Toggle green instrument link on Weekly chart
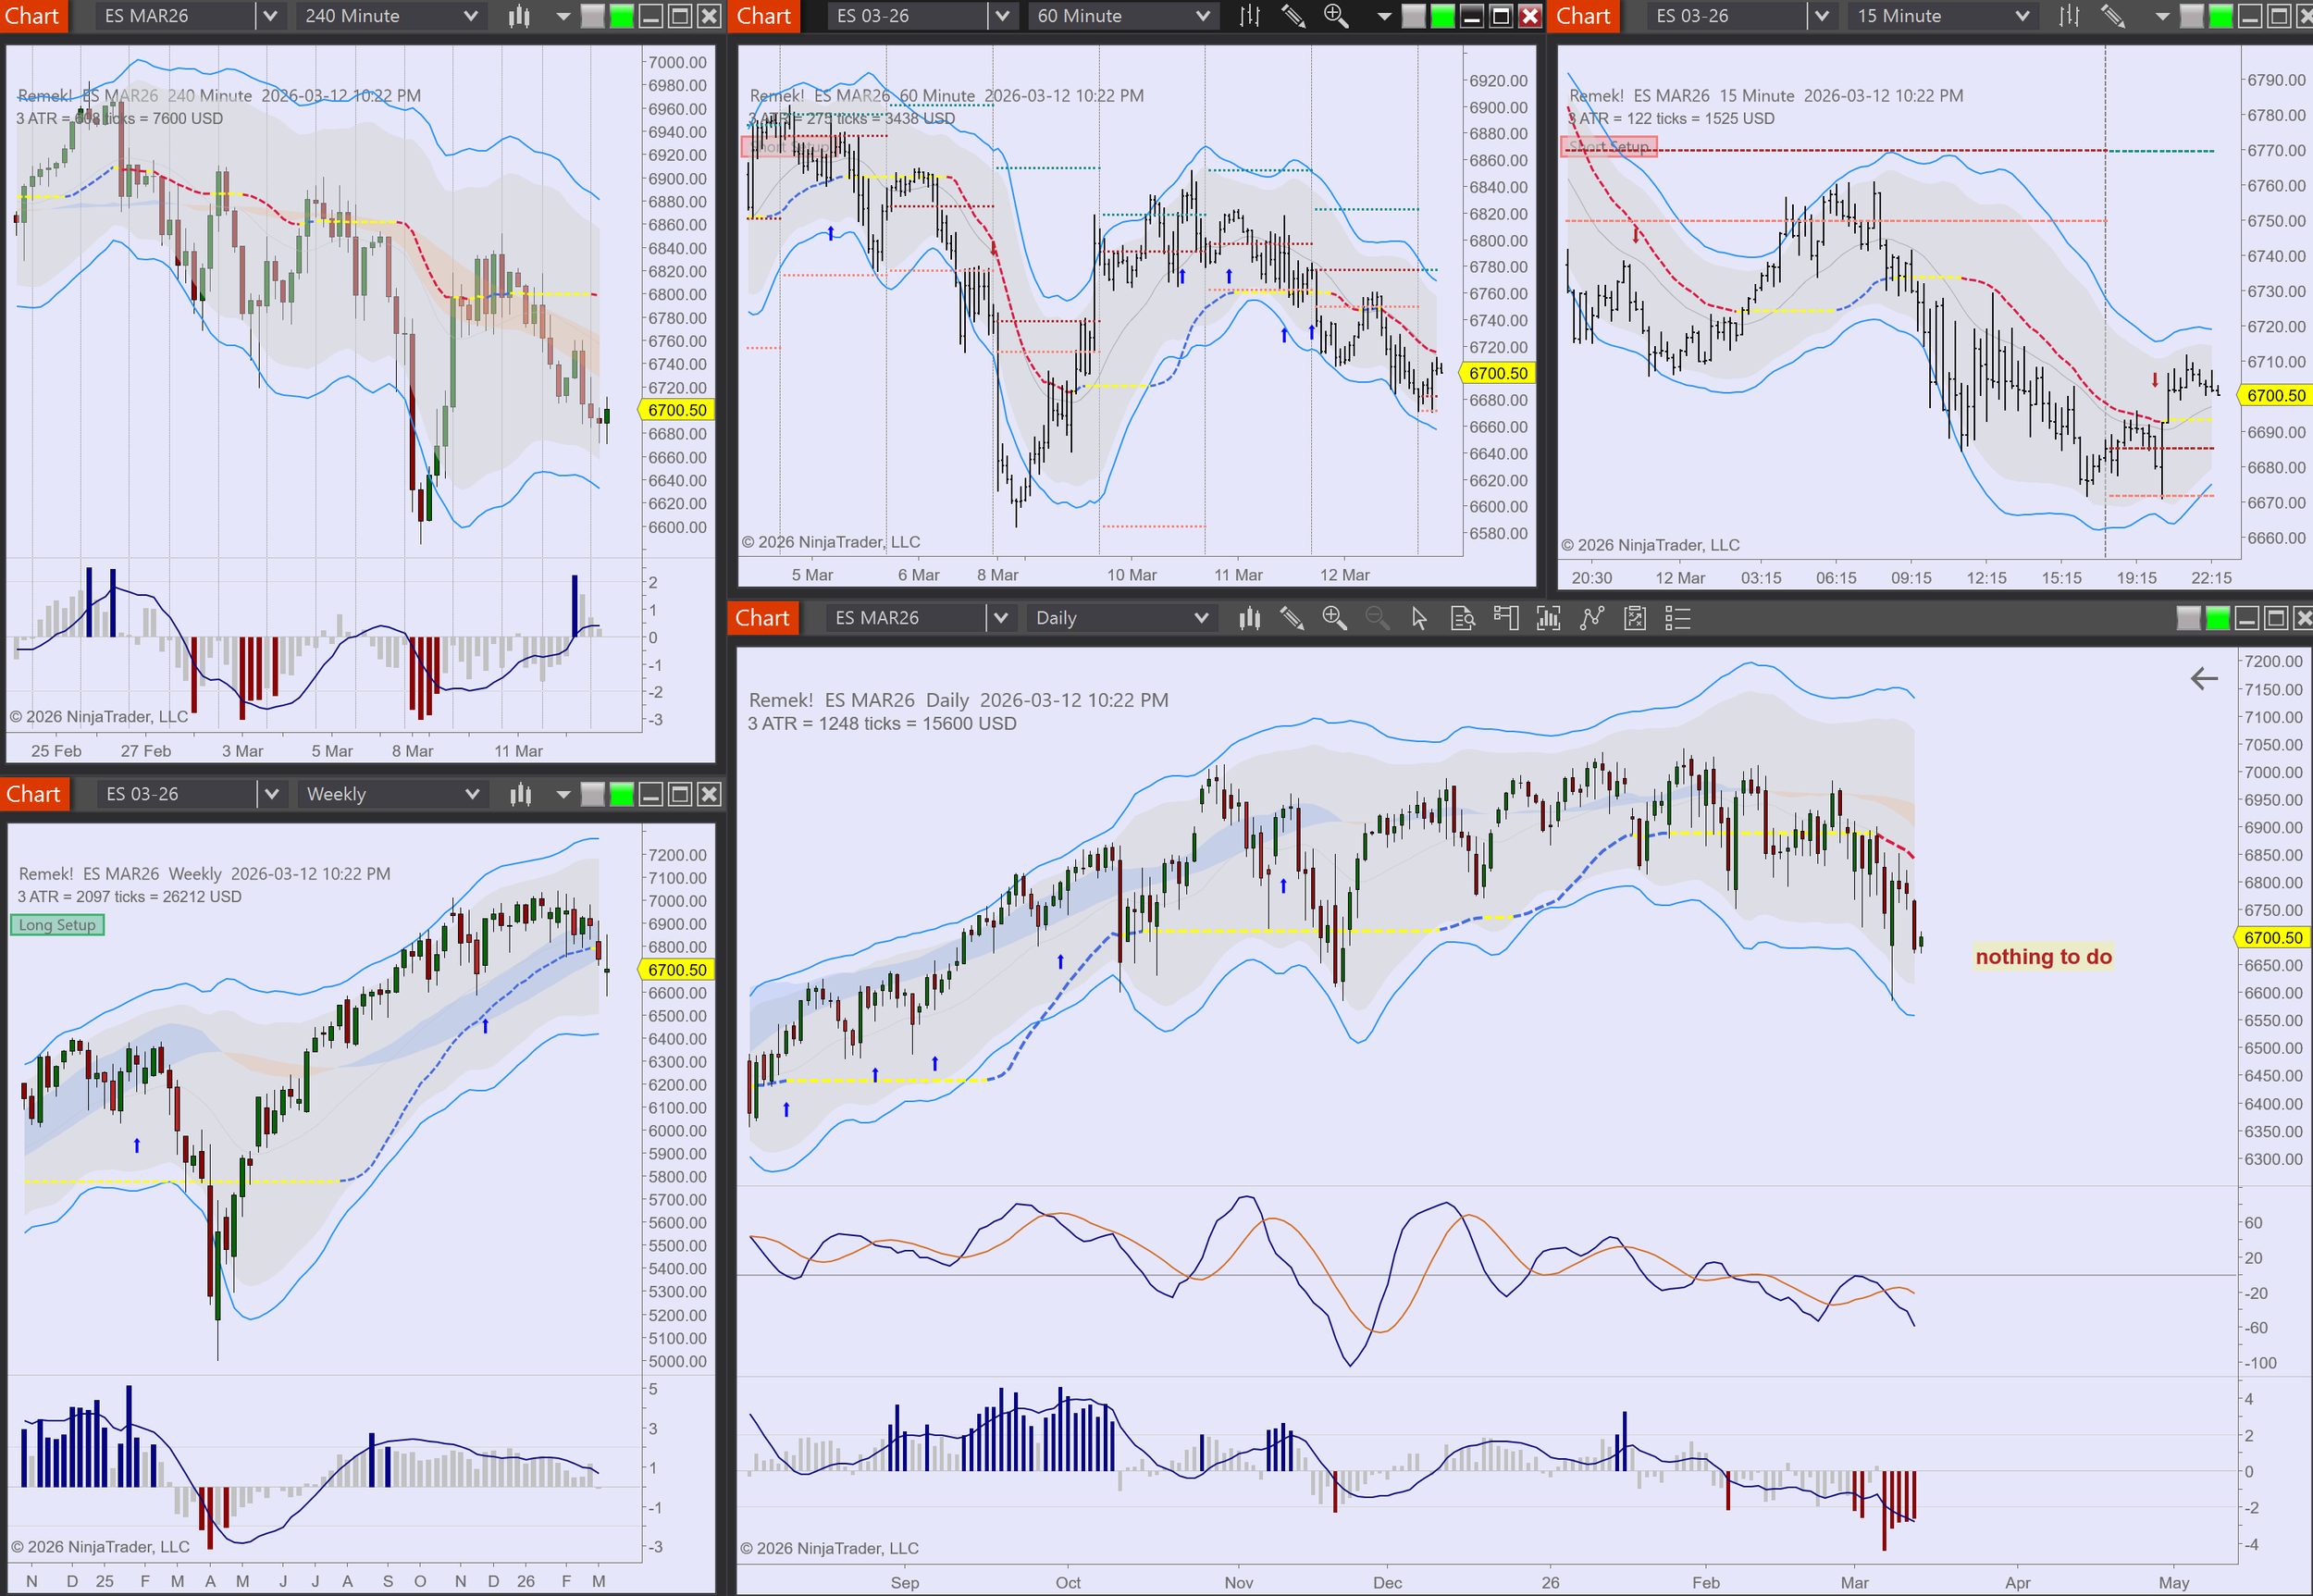Viewport: 2313px width, 1596px height. tap(621, 795)
